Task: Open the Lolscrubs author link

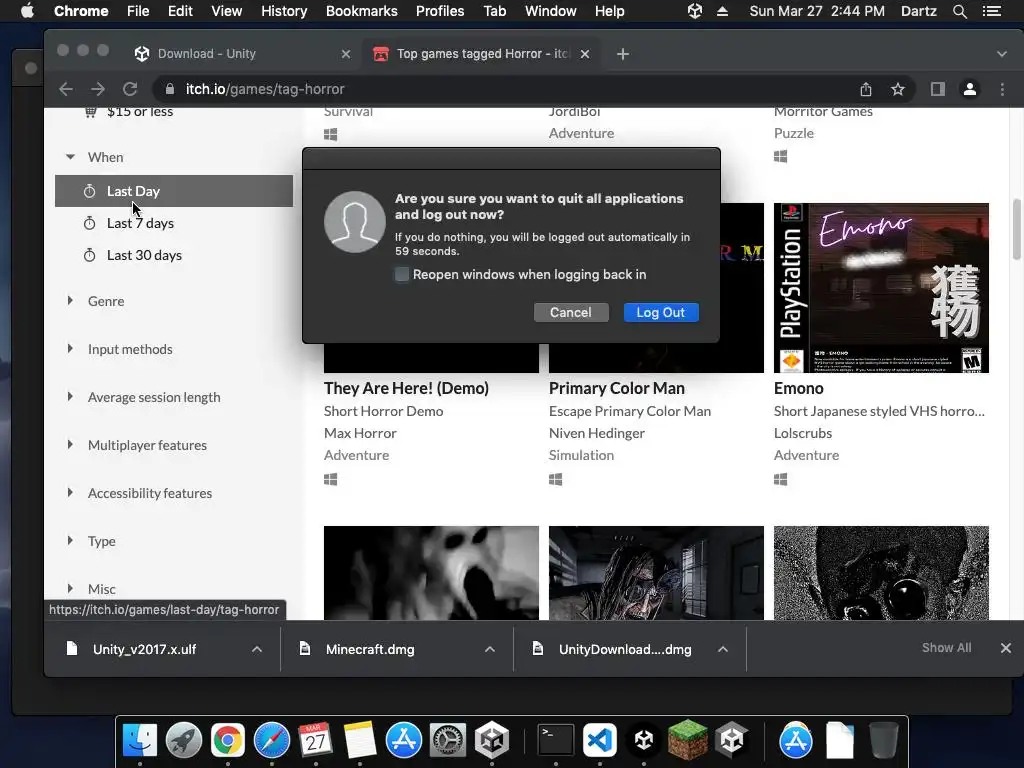Action: [x=803, y=433]
